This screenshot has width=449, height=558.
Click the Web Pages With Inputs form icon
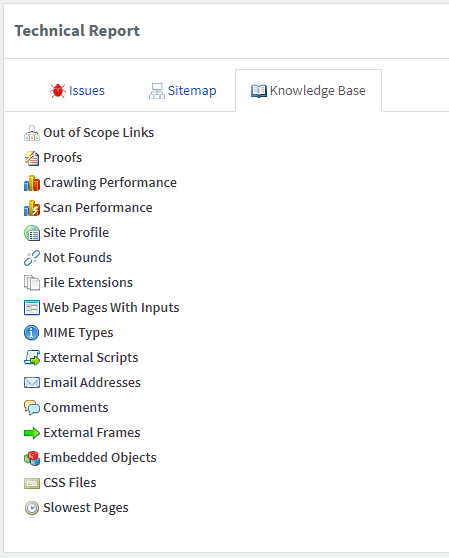click(x=32, y=308)
